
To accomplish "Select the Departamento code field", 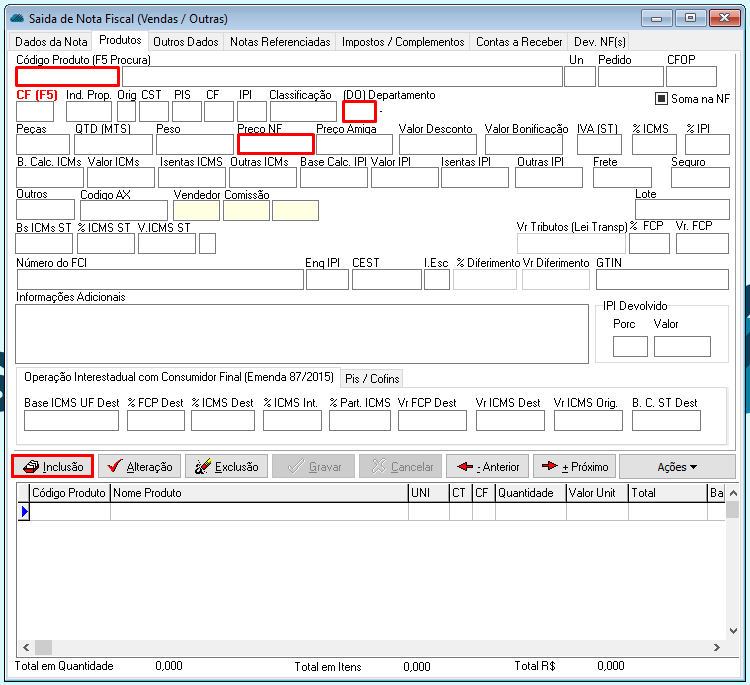I will click(359, 112).
